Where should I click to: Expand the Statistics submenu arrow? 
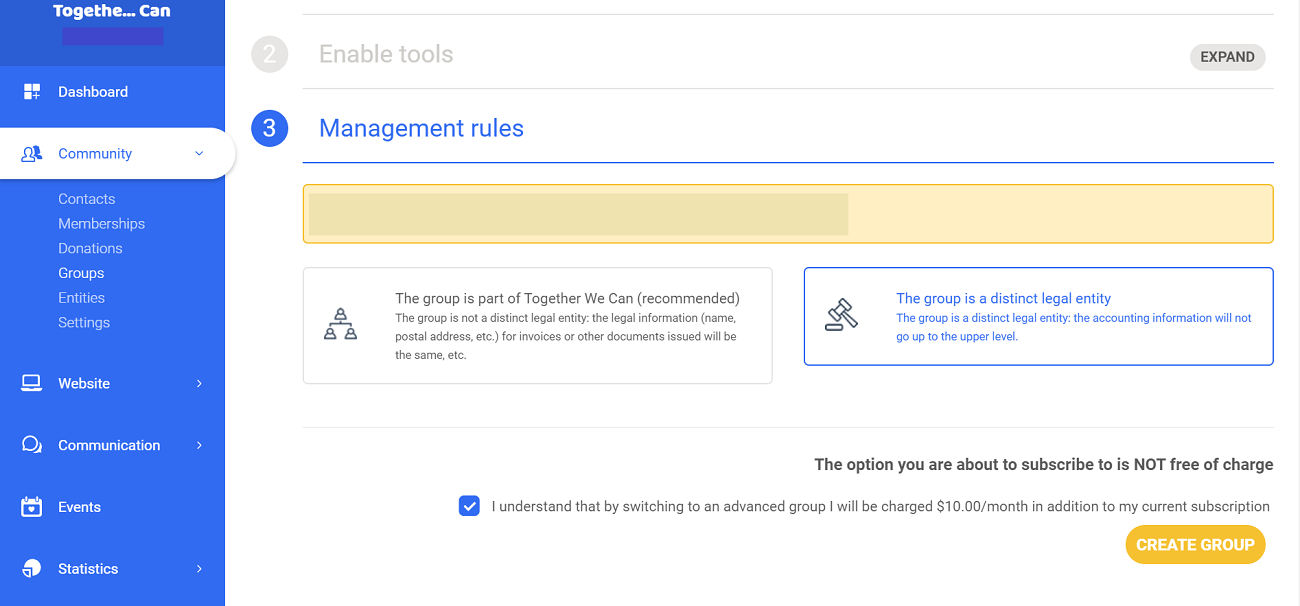(199, 569)
